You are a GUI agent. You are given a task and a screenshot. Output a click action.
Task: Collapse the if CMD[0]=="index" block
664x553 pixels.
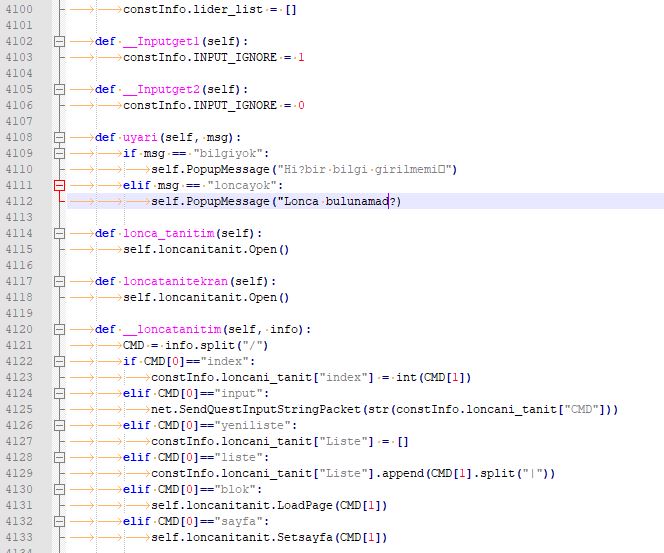click(59, 362)
